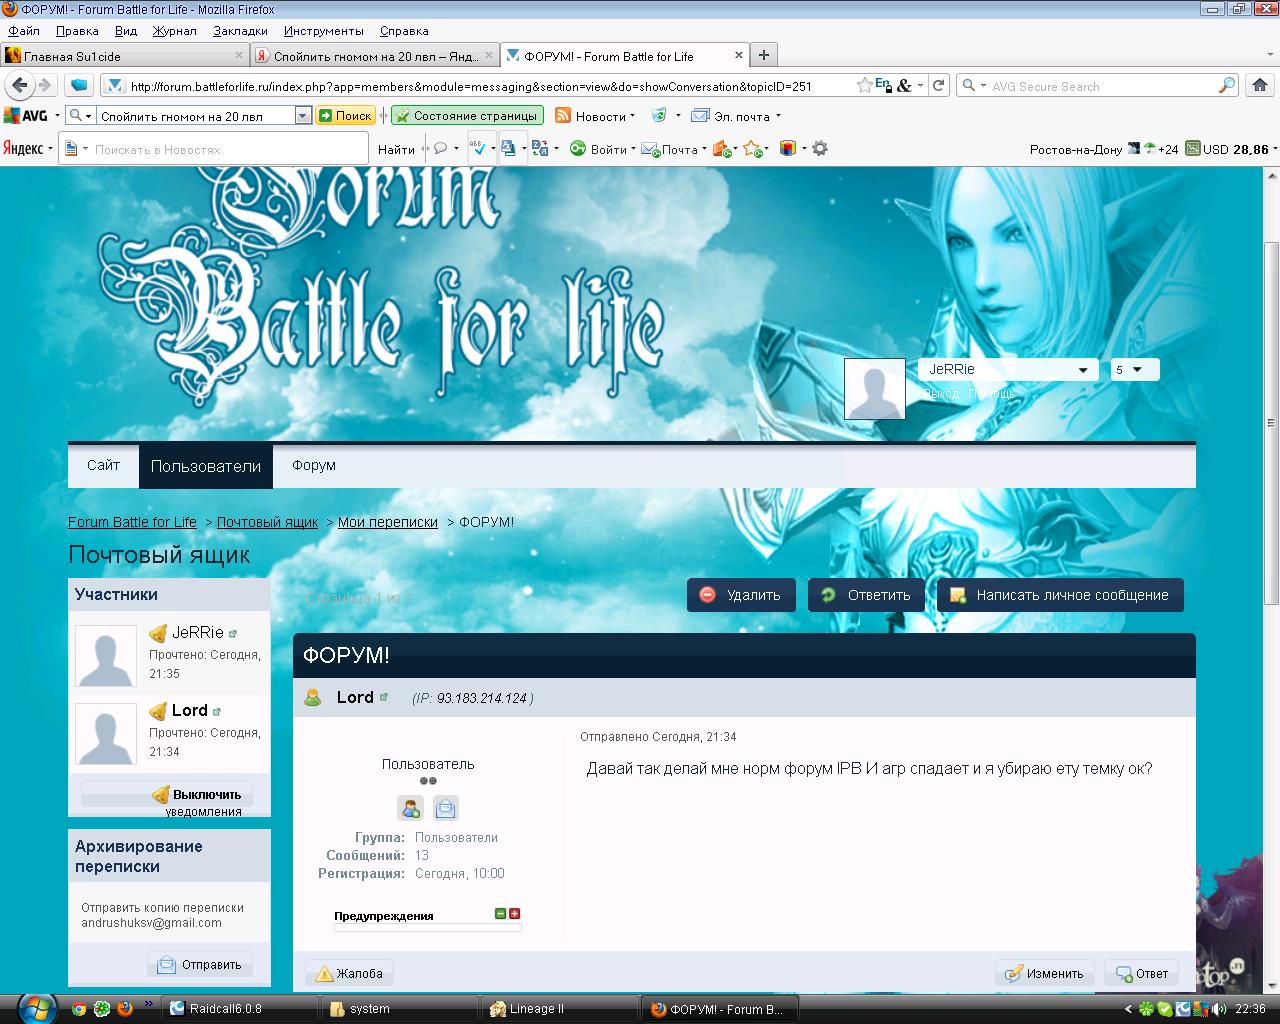
Task: Click the bell icon beside JeRRie
Action: 158,633
